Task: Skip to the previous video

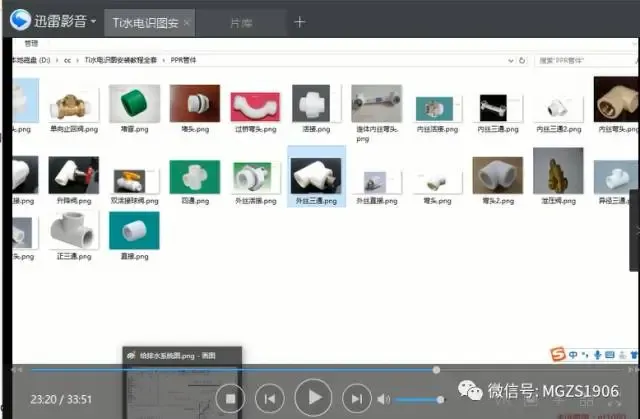Action: pyautogui.click(x=269, y=399)
